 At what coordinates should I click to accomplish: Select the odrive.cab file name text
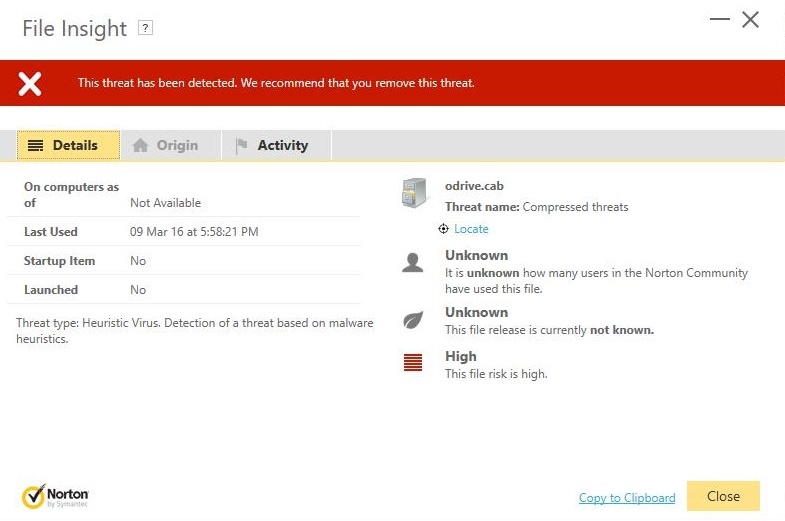click(x=474, y=186)
